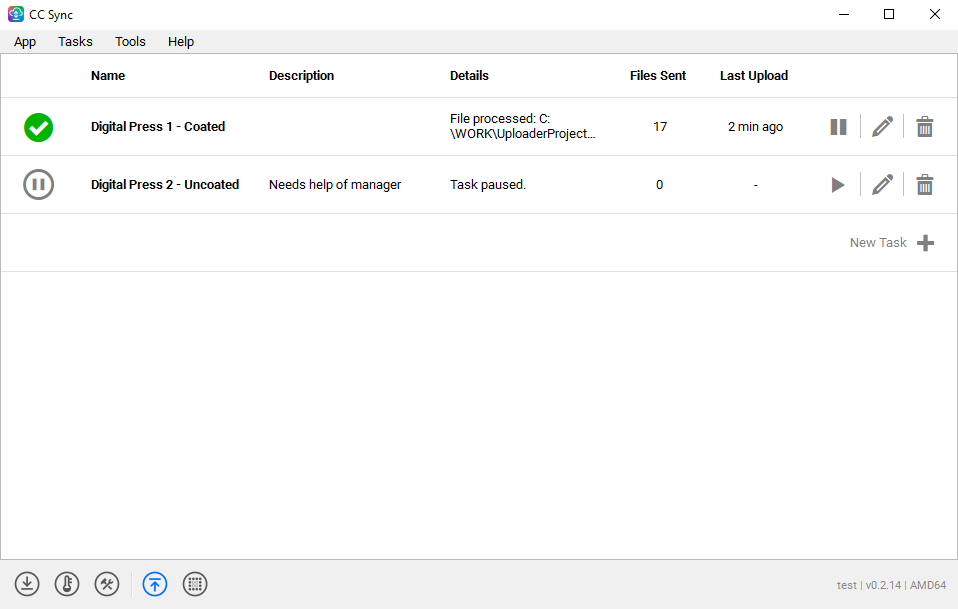
Task: Open the Tasks menu
Action: tap(75, 42)
